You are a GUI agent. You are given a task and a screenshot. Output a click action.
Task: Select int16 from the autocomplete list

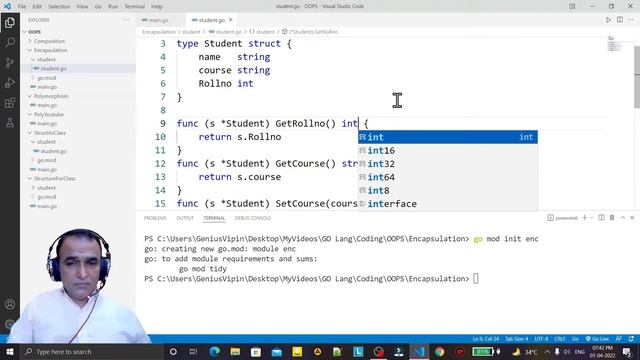[448, 151]
